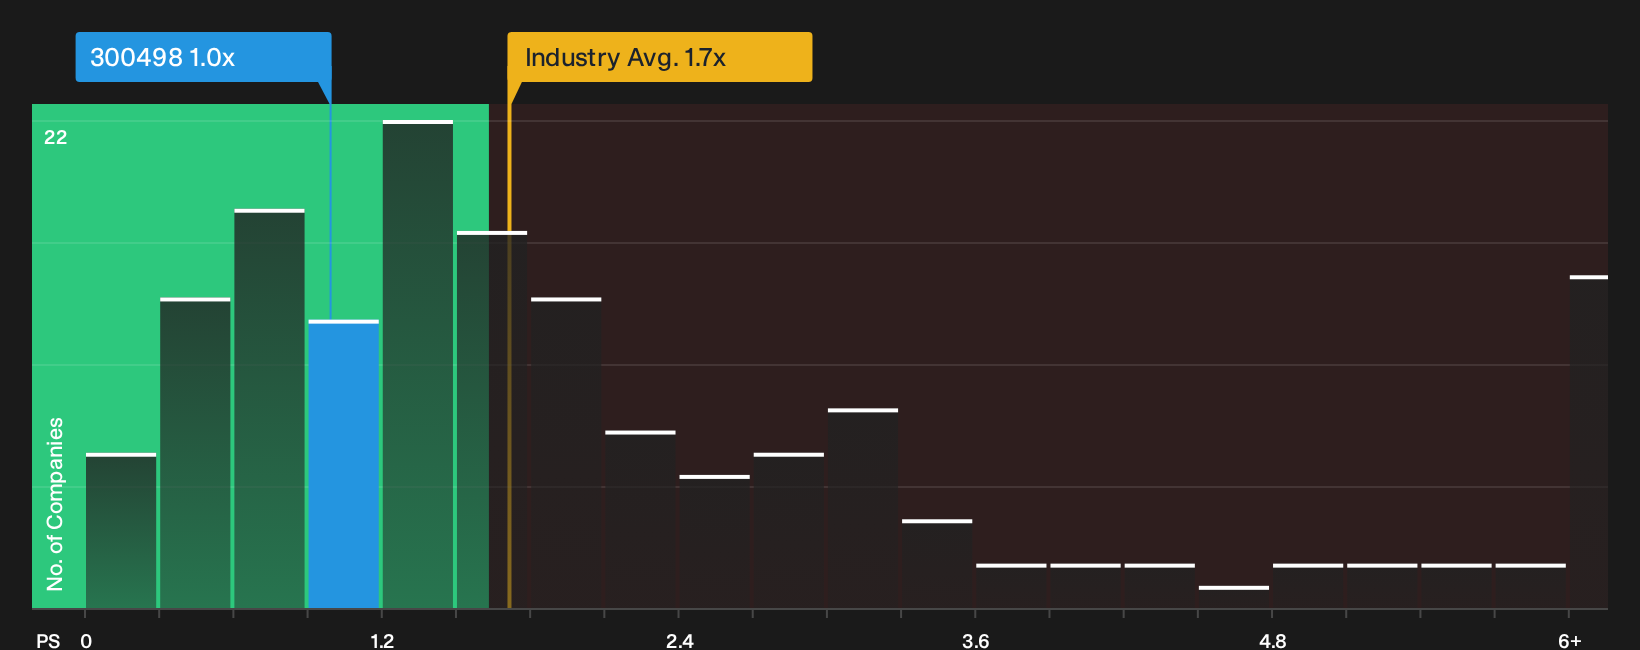1640x650 pixels.
Task: Click the 'PS' axis label
Action: [48, 640]
